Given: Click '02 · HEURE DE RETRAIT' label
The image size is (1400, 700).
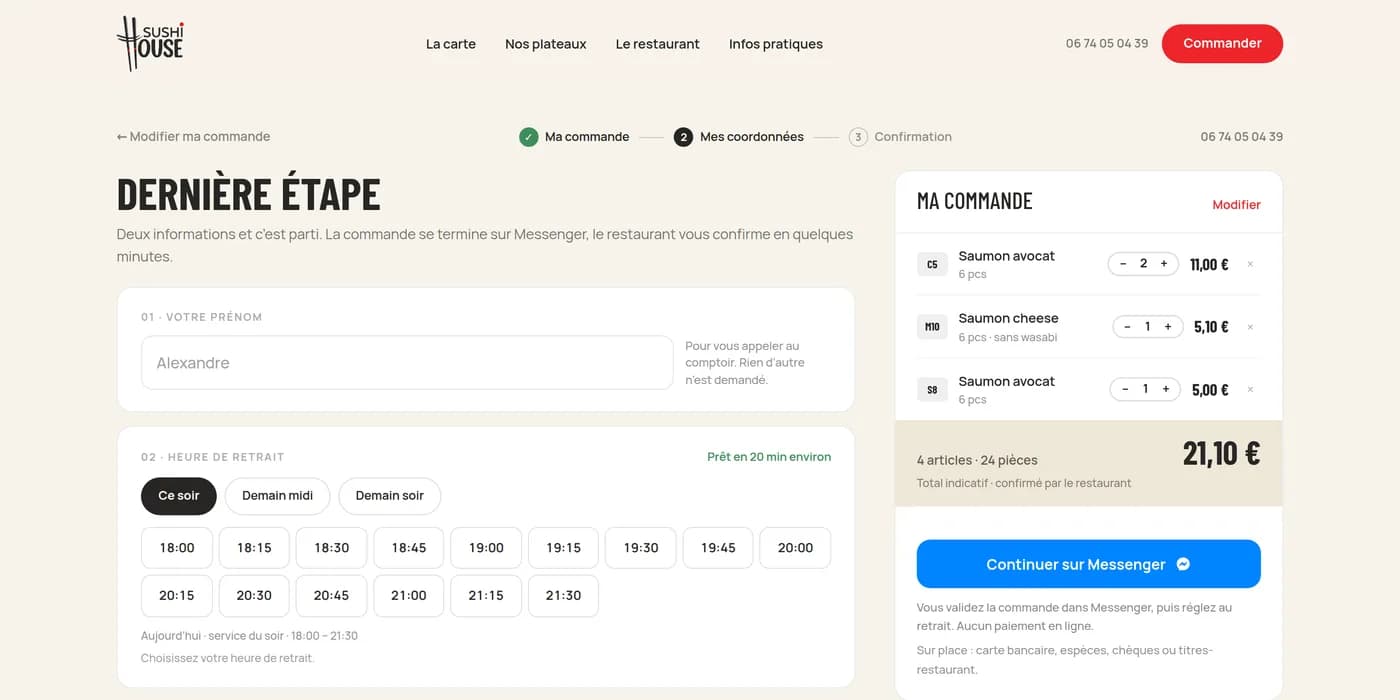Looking at the screenshot, I should click(213, 457).
